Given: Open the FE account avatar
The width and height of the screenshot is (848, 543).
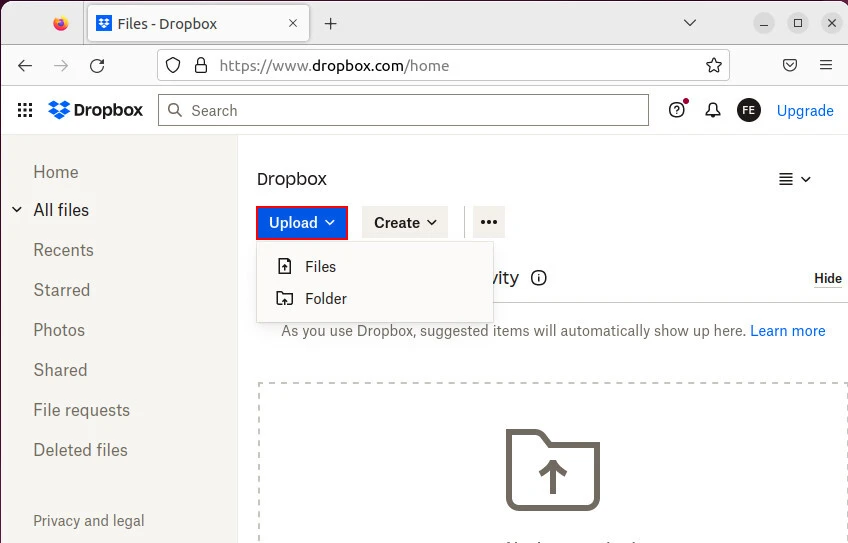Looking at the screenshot, I should [749, 111].
